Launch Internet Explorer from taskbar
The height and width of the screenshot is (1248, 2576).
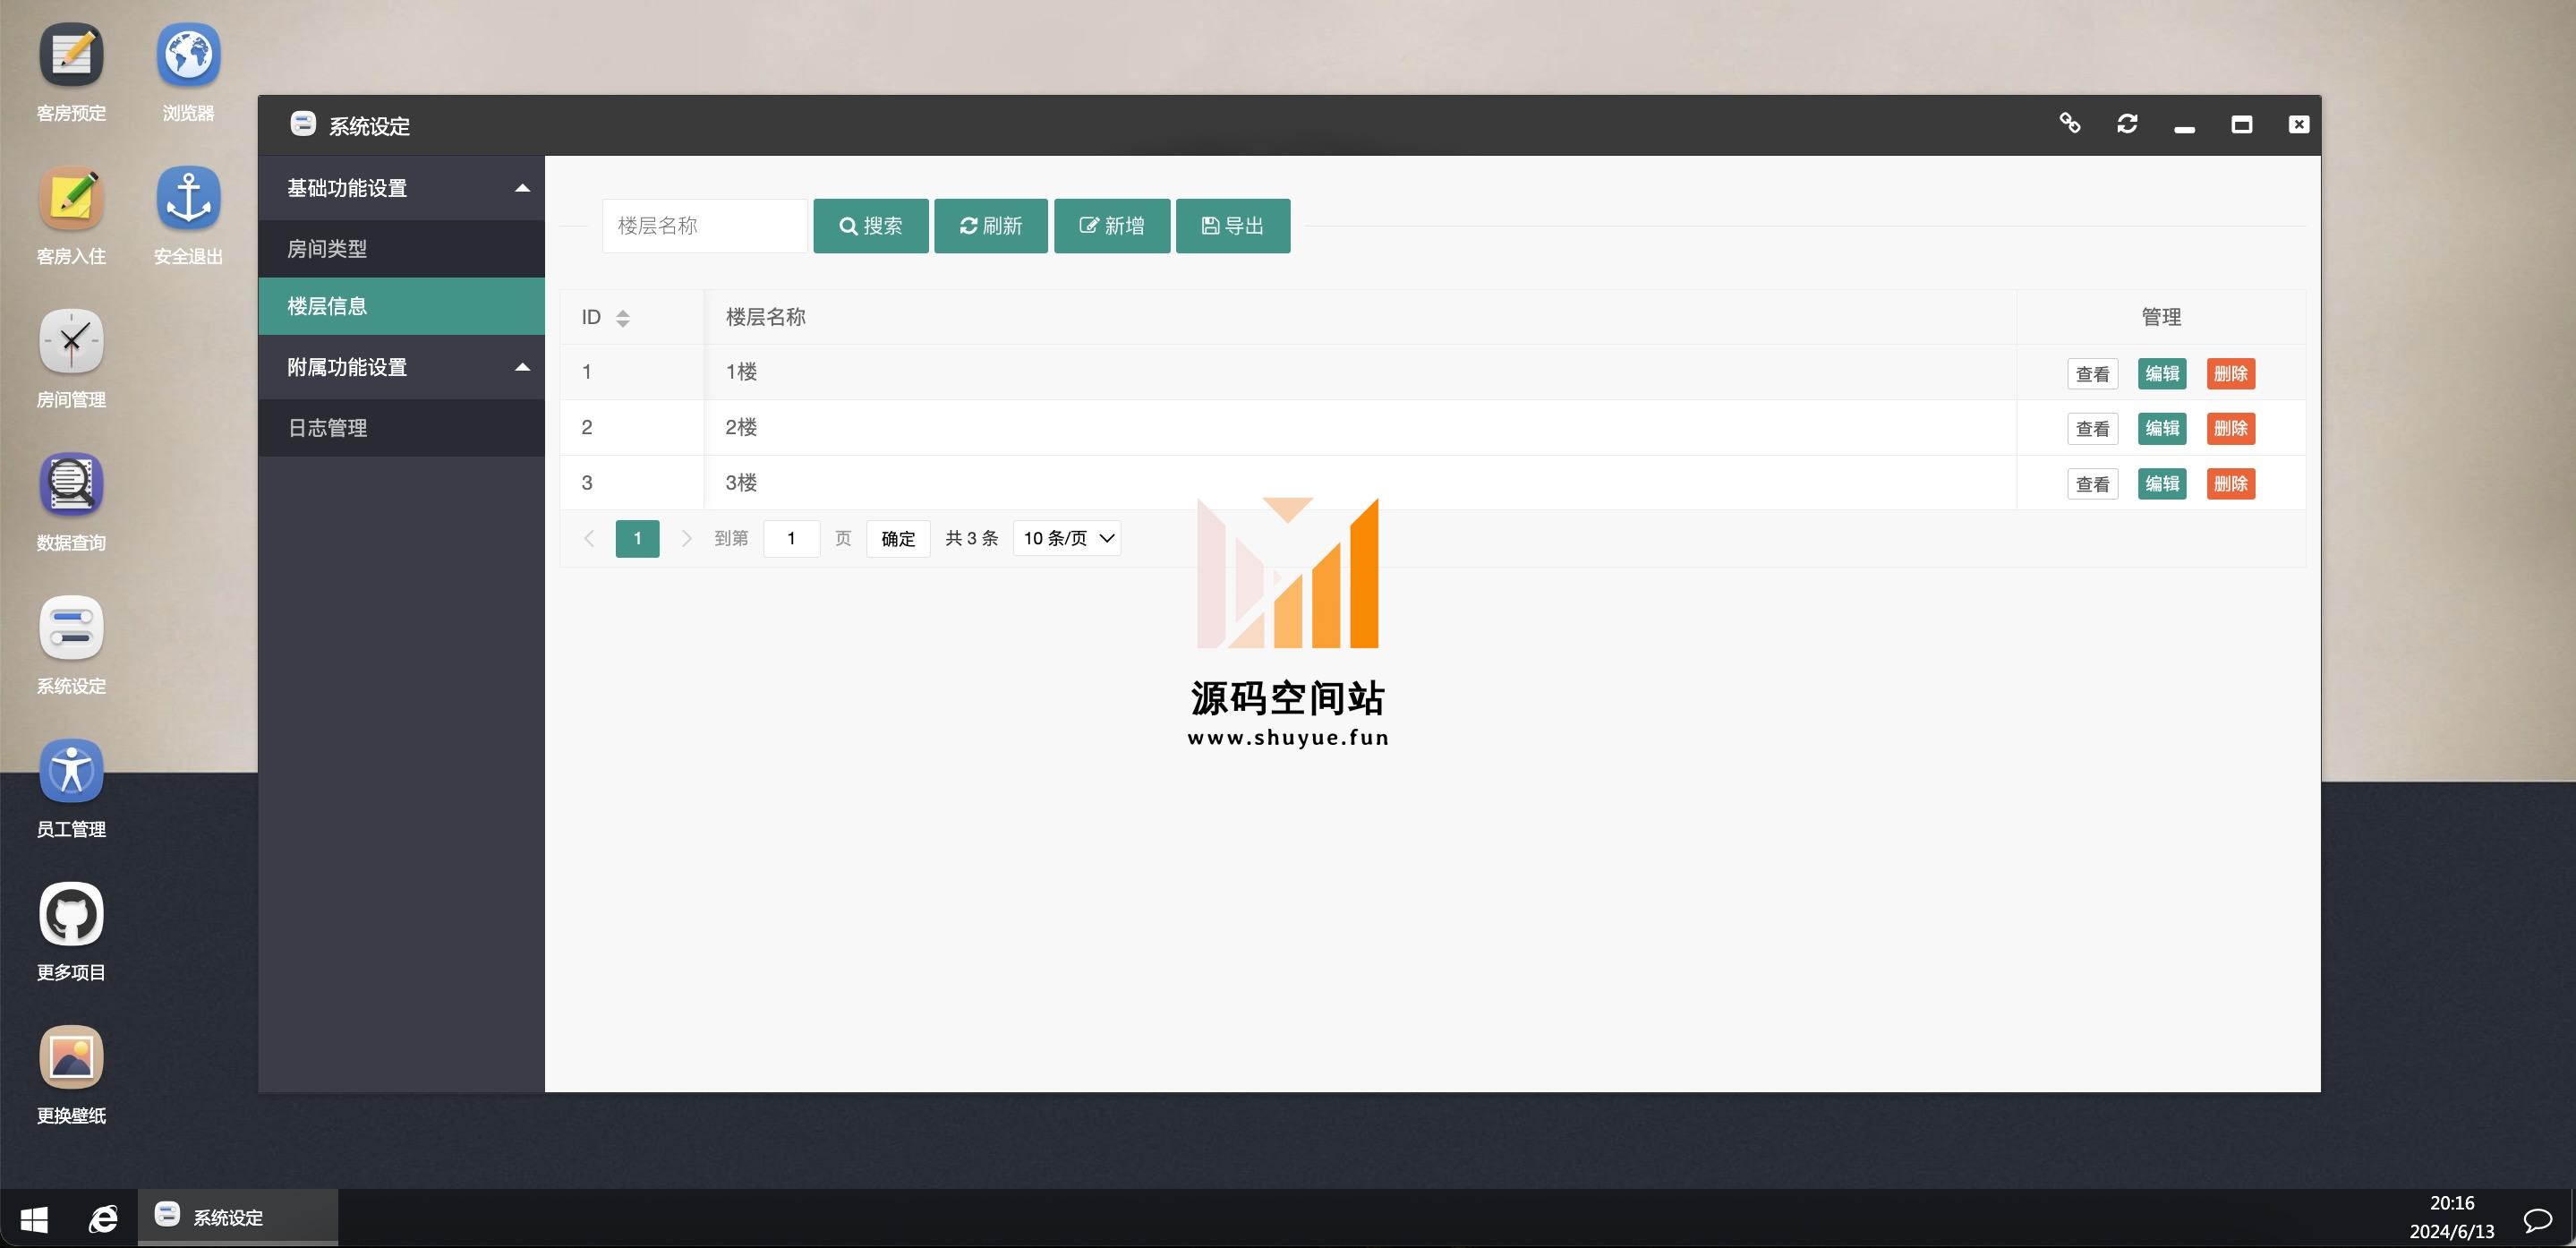(x=103, y=1219)
